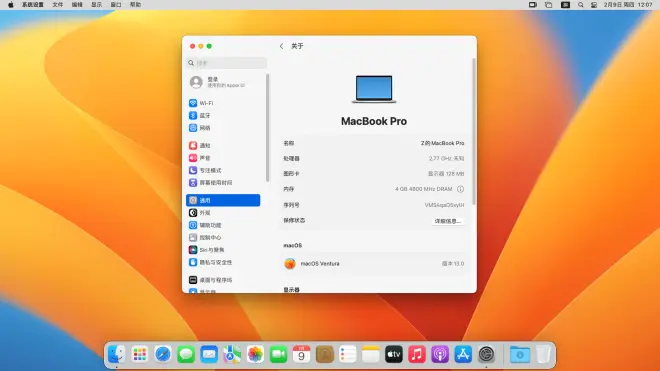Image resolution: width=660 pixels, height=371 pixels.
Task: Open the System Settings (系统设置) menu
Action: pos(33,5)
